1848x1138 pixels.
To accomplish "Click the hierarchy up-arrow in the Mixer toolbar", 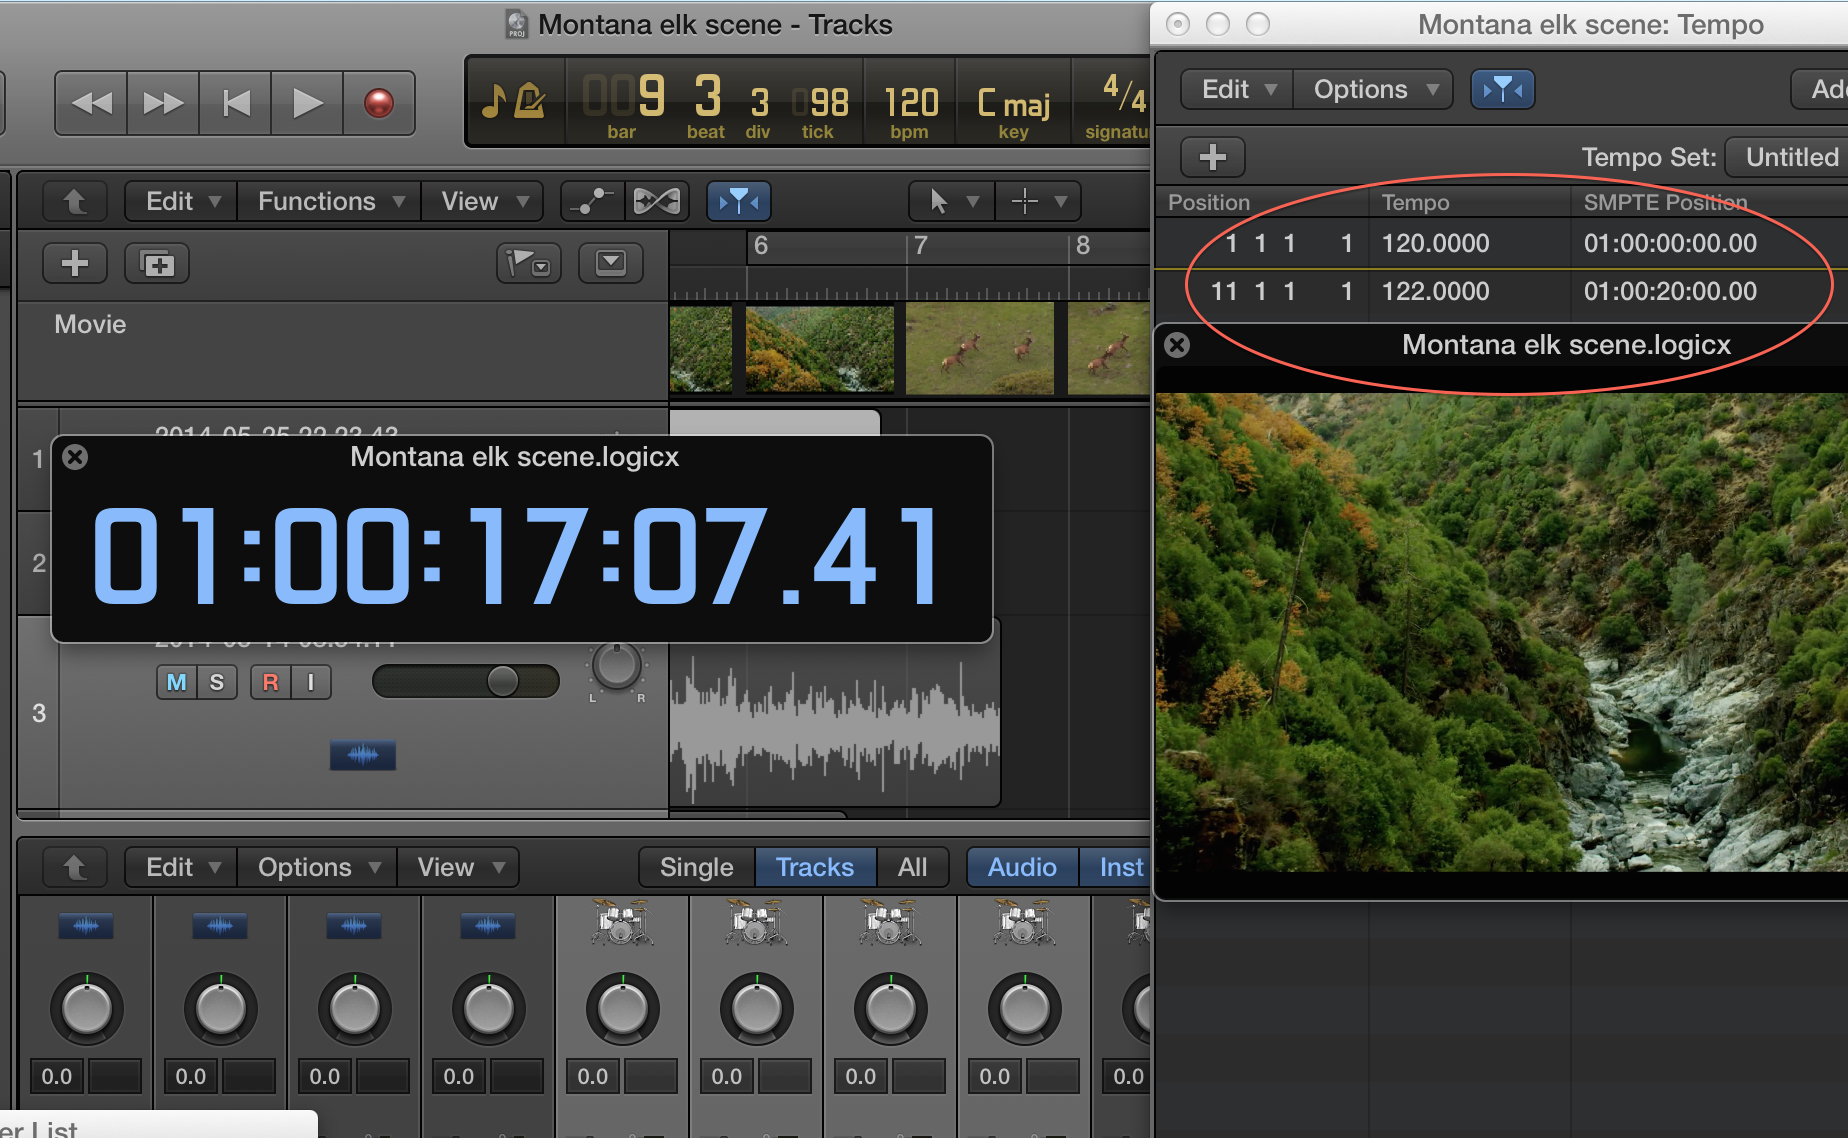I will coord(75,867).
